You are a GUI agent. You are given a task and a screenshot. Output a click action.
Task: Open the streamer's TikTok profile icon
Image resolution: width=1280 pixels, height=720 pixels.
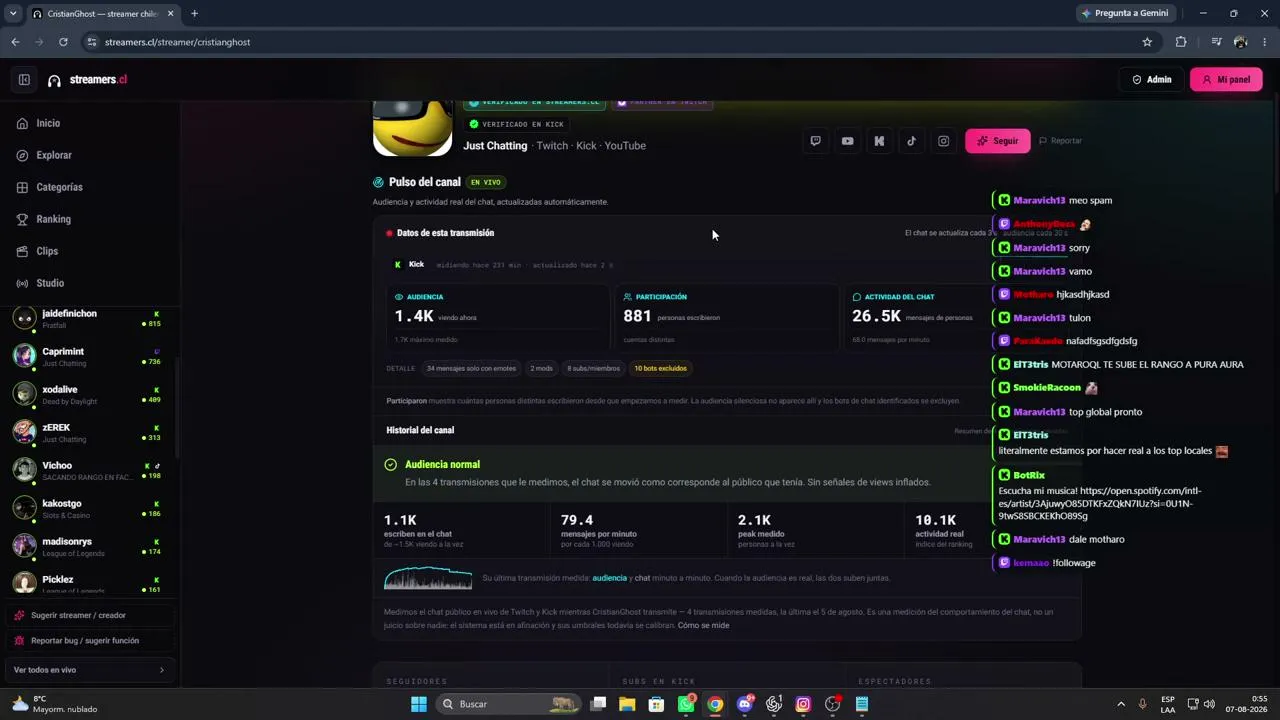[x=912, y=141]
